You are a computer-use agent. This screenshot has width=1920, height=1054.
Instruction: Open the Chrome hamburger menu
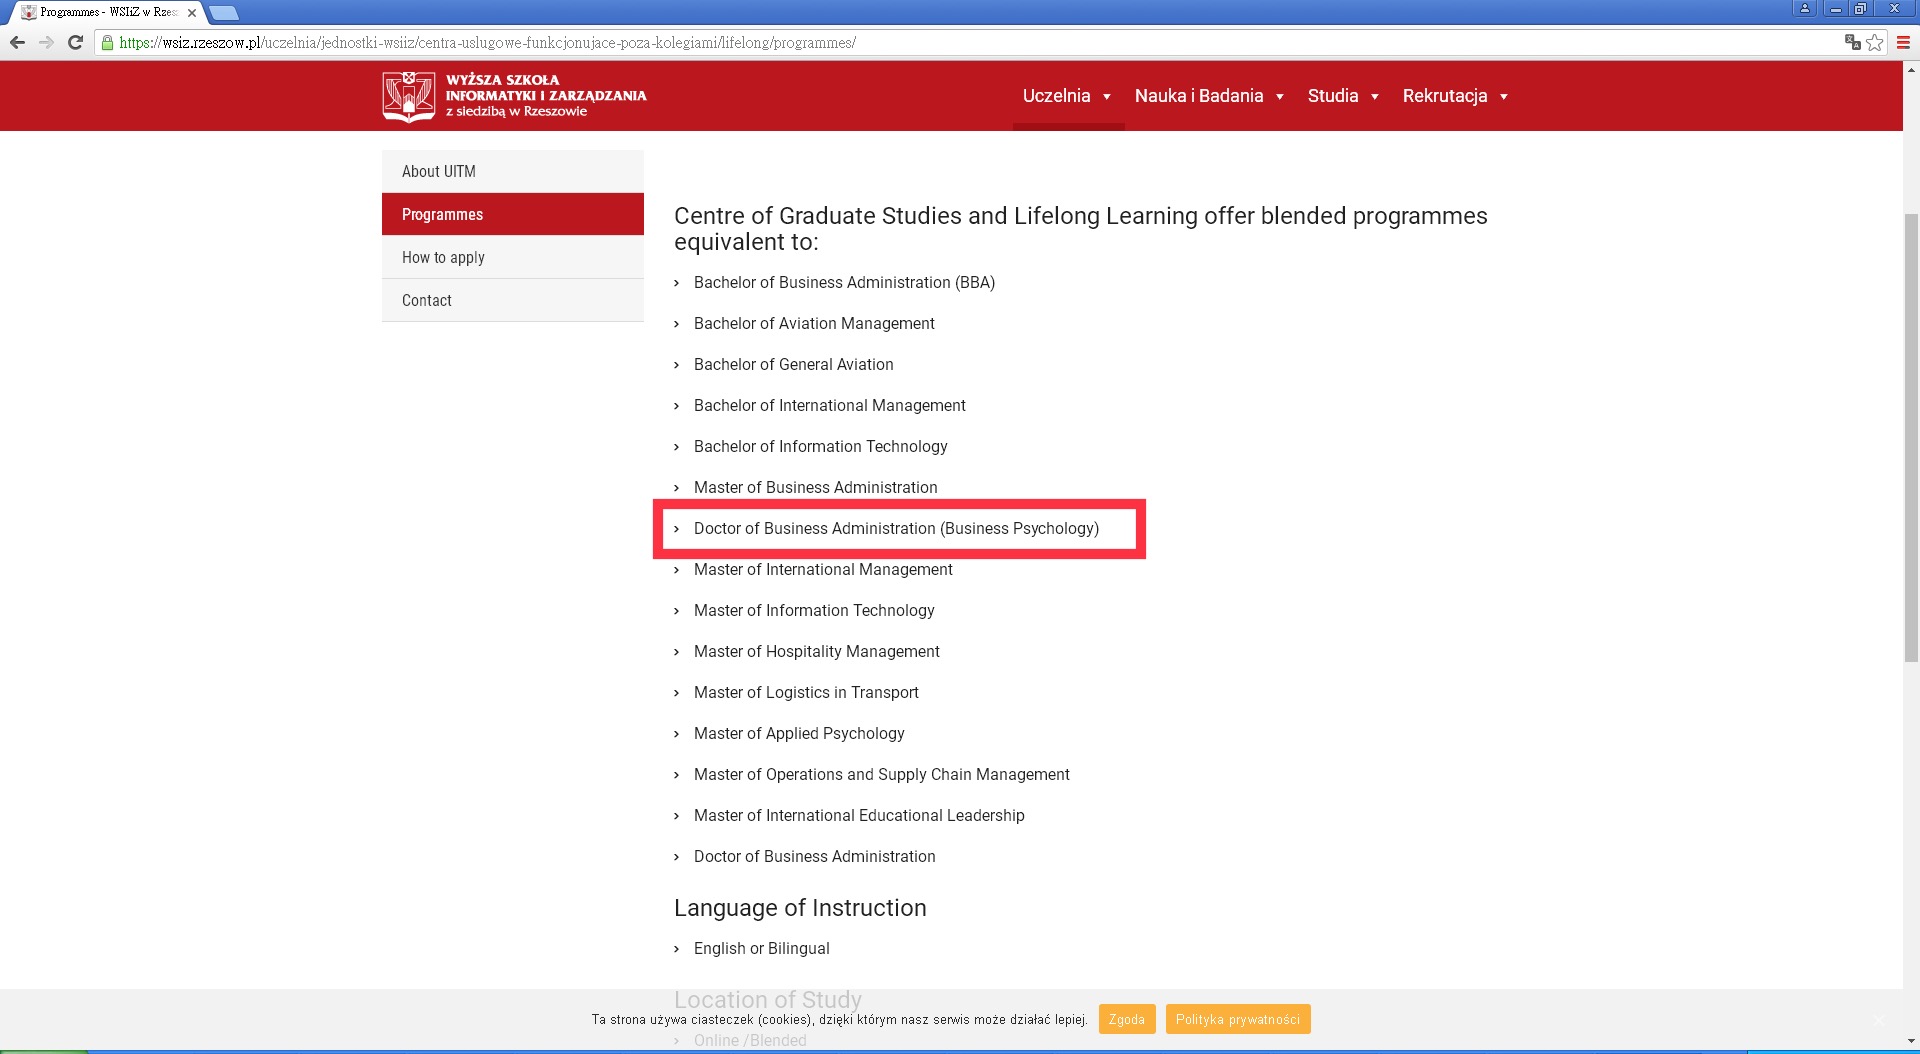(x=1903, y=42)
